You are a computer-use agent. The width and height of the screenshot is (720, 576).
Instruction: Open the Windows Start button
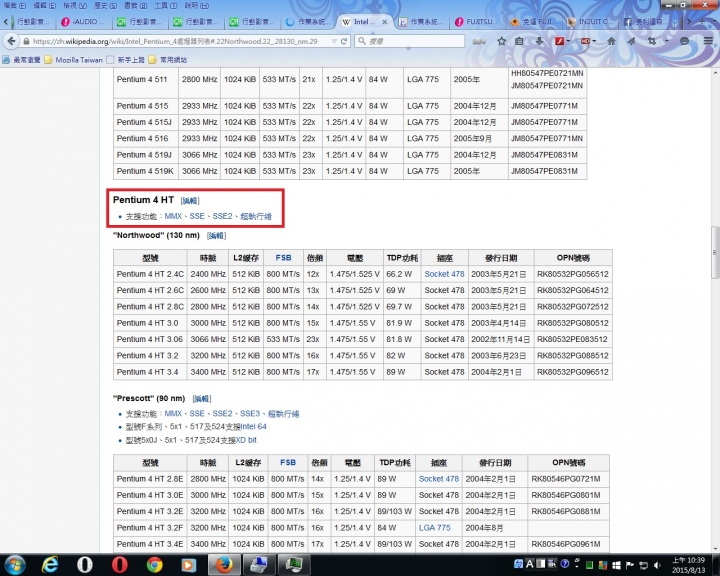pyautogui.click(x=15, y=565)
